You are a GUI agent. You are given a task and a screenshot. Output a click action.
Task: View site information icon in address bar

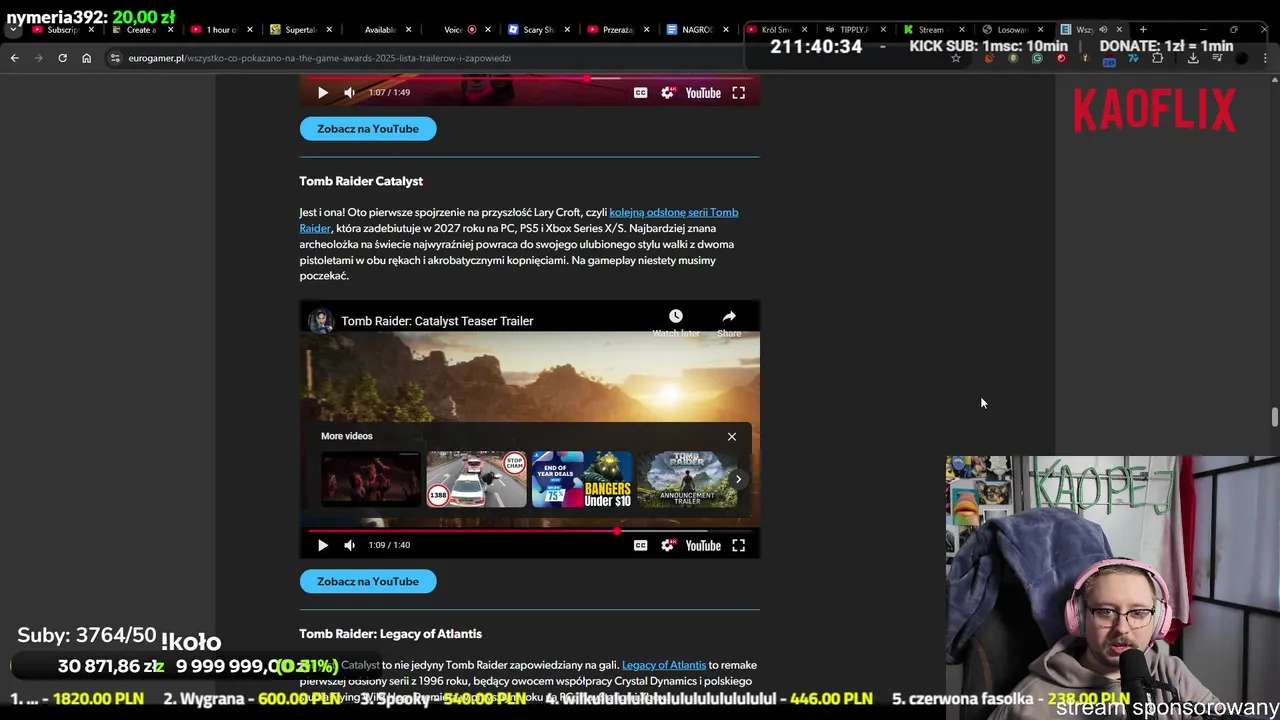coord(115,58)
